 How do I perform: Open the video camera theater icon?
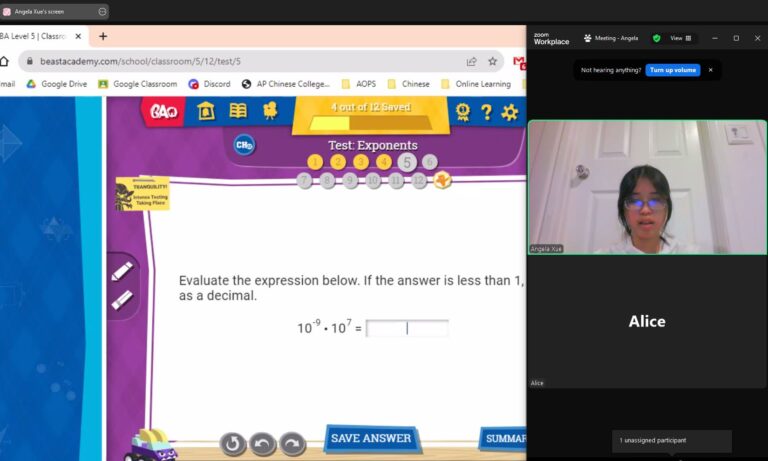coord(270,111)
